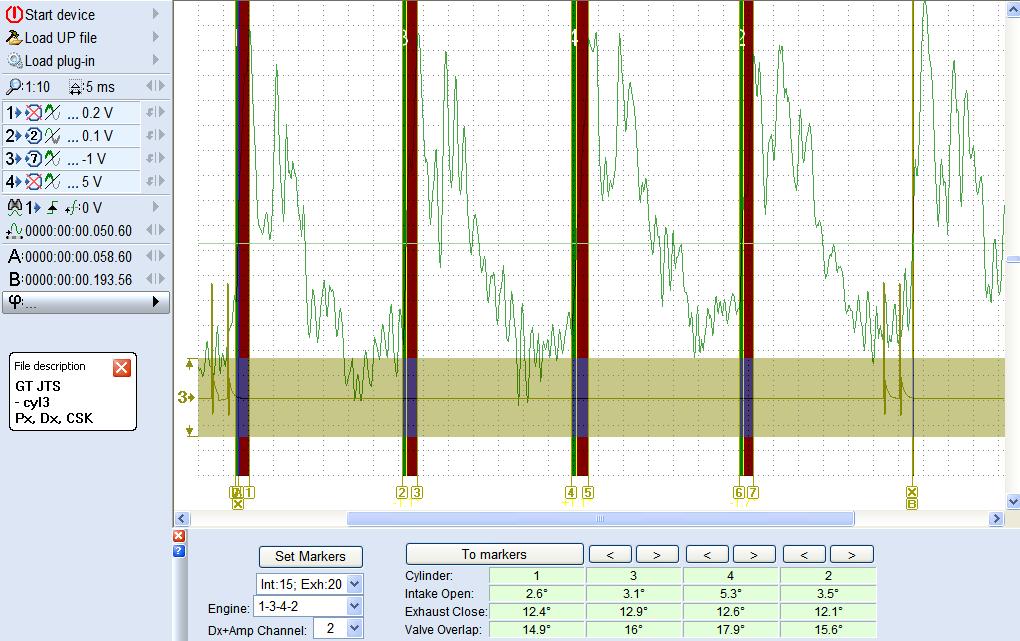Image resolution: width=1020 pixels, height=641 pixels.
Task: Click the magnifier zoom 1:10 icon
Action: pyautogui.click(x=14, y=87)
